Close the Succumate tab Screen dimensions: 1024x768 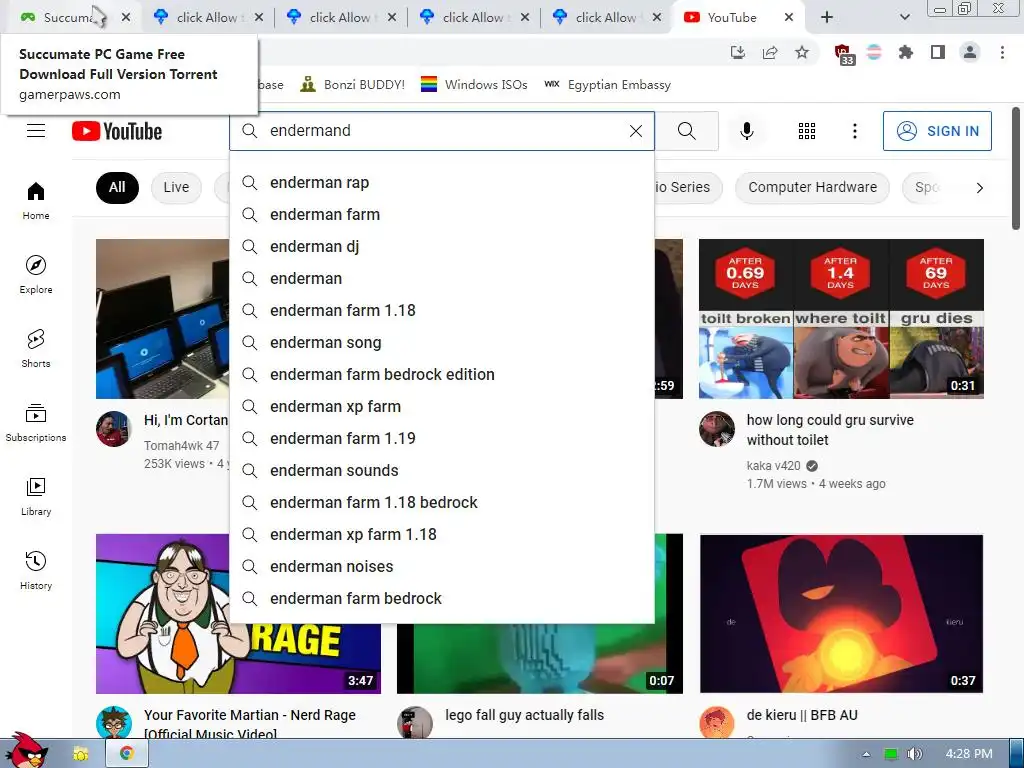click(126, 18)
